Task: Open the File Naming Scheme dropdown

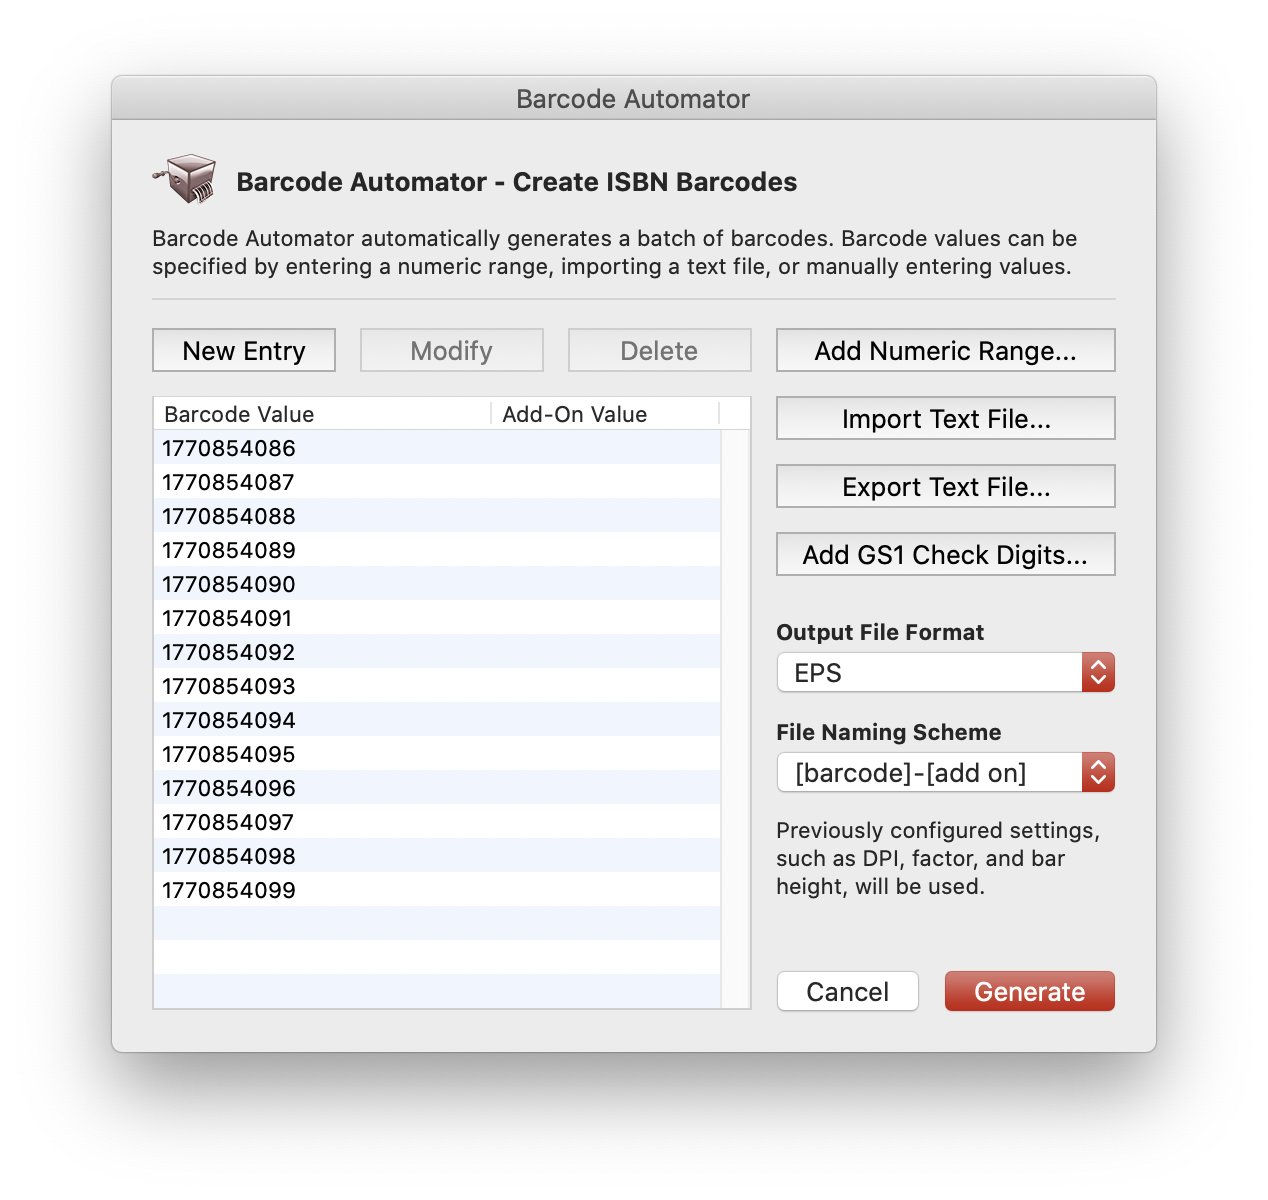Action: tap(946, 773)
